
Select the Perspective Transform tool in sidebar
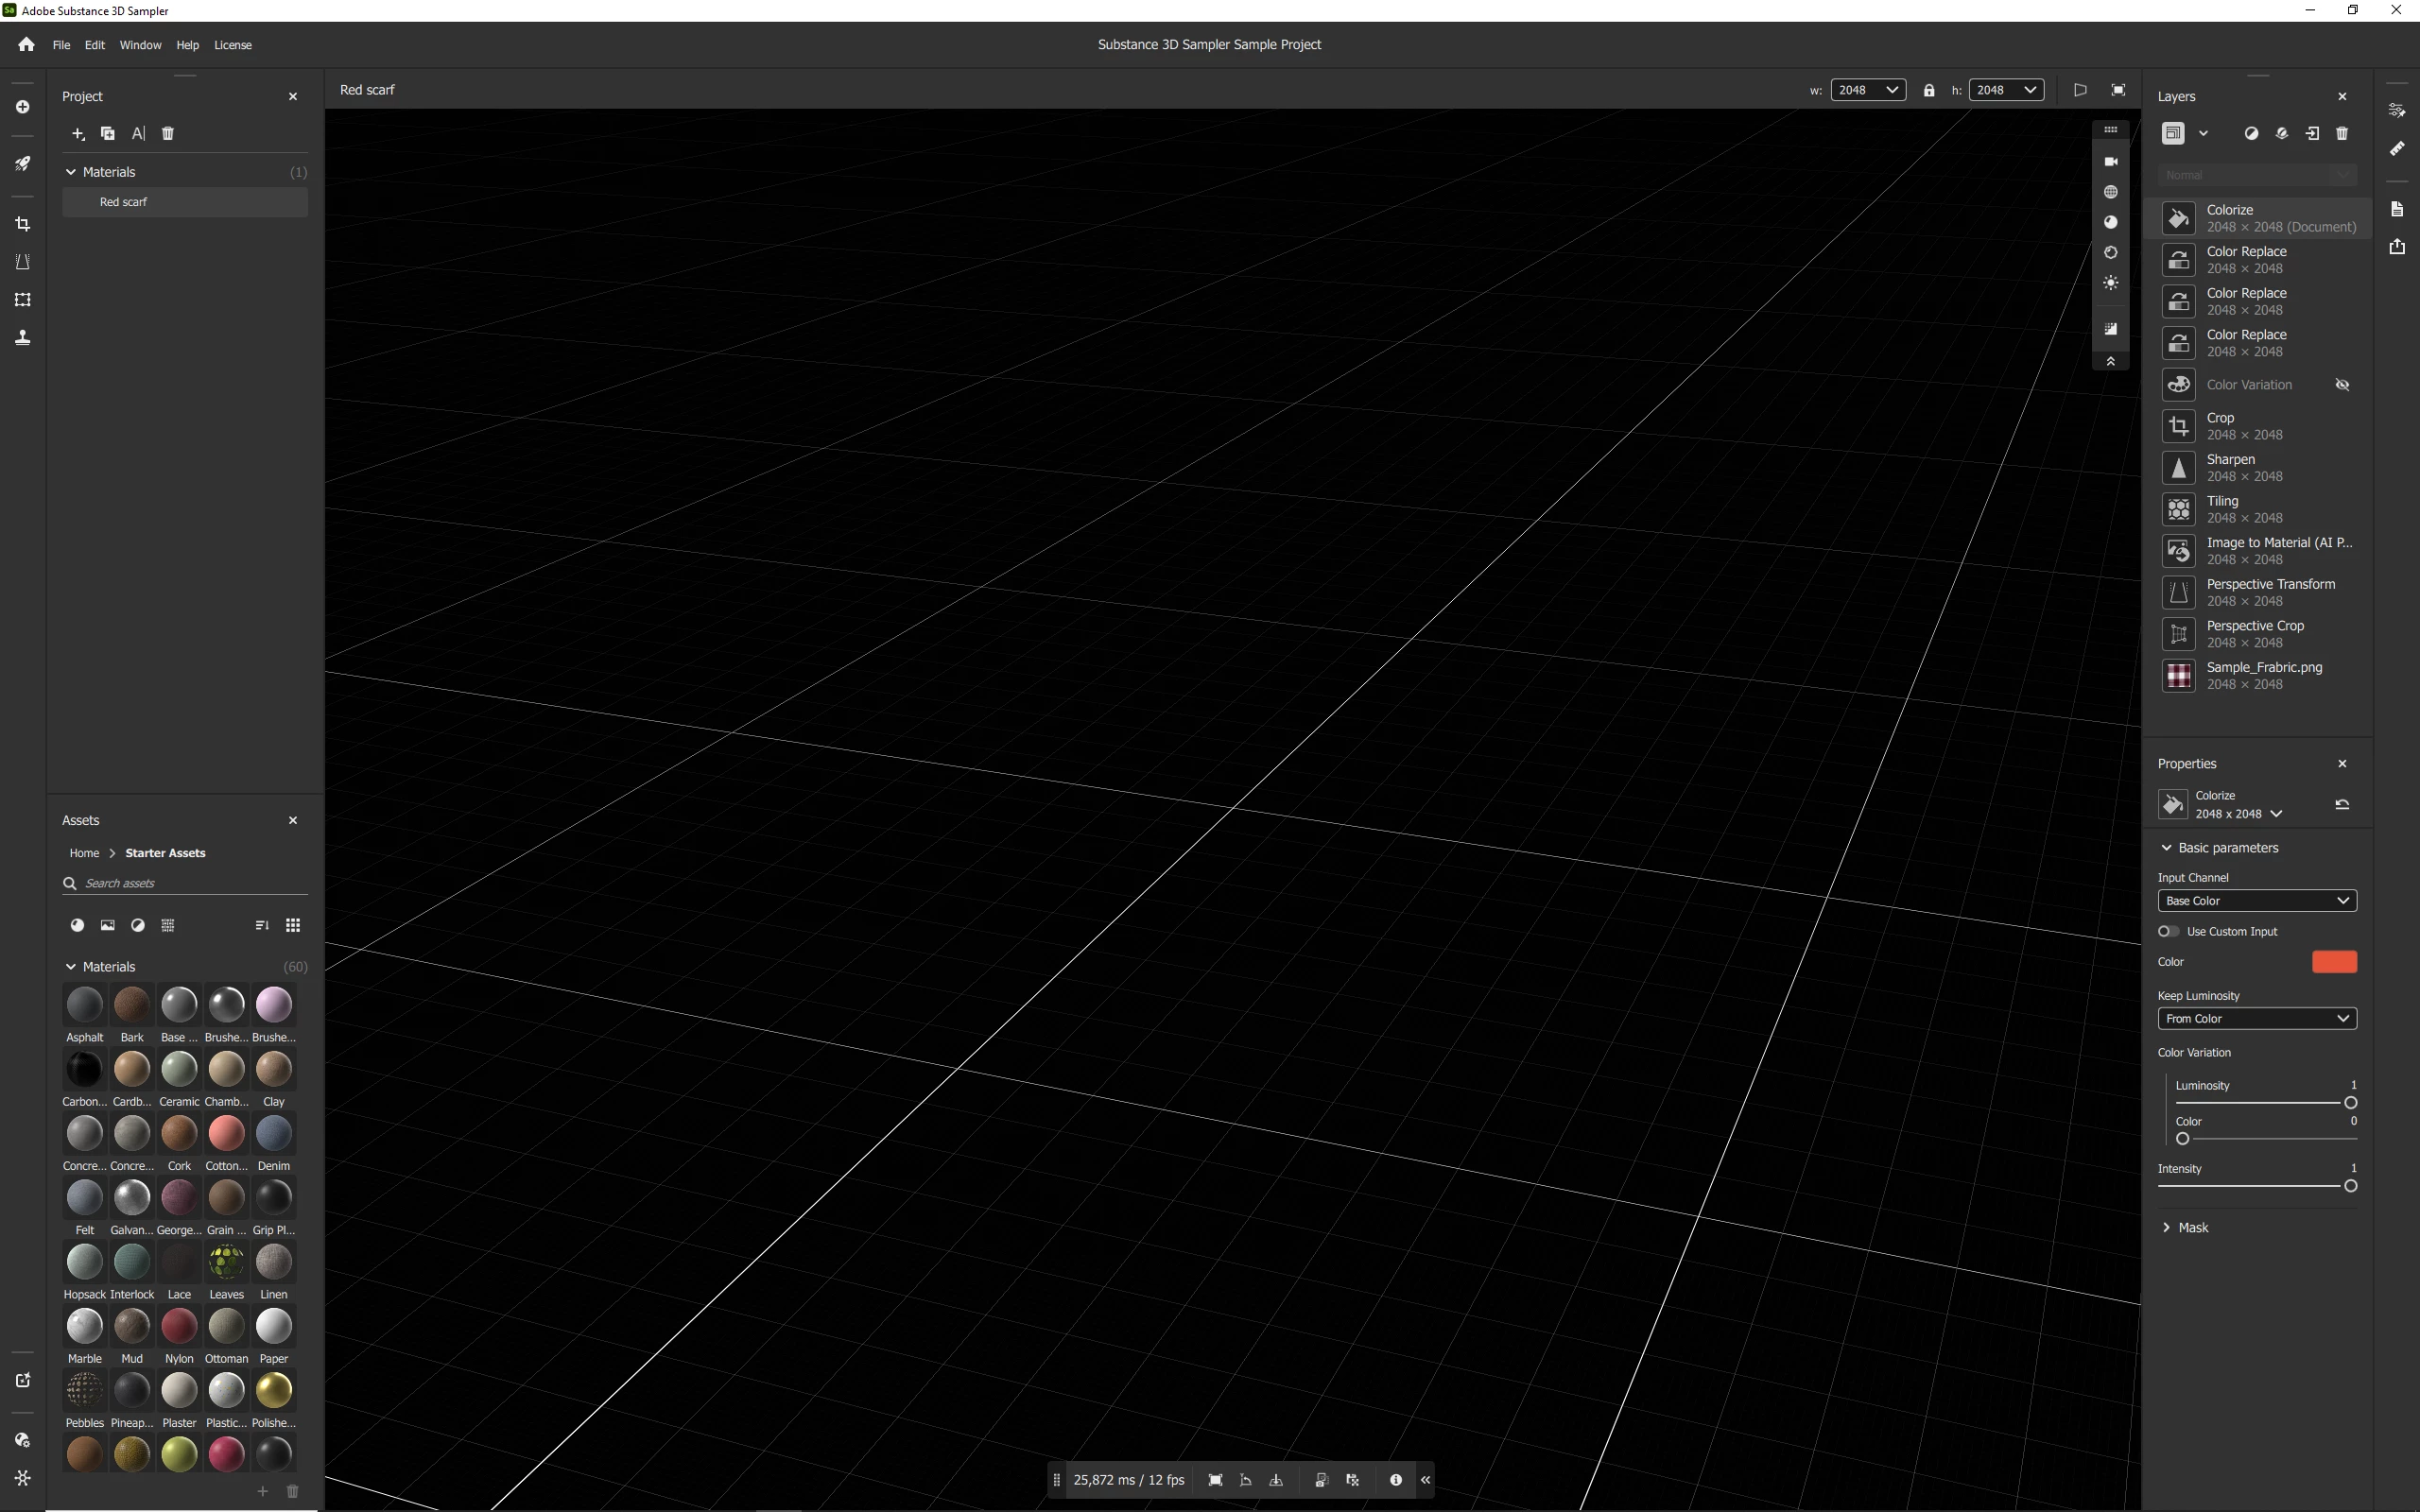23,262
